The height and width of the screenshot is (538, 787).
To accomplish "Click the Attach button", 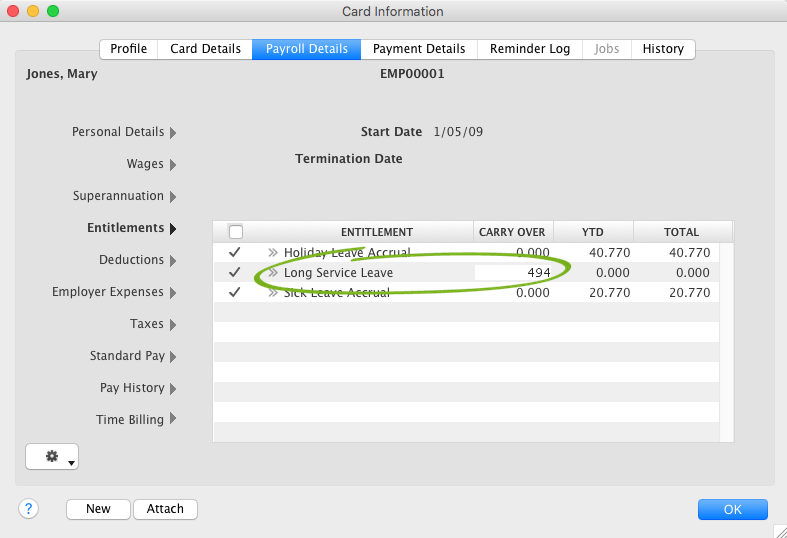I will [165, 509].
